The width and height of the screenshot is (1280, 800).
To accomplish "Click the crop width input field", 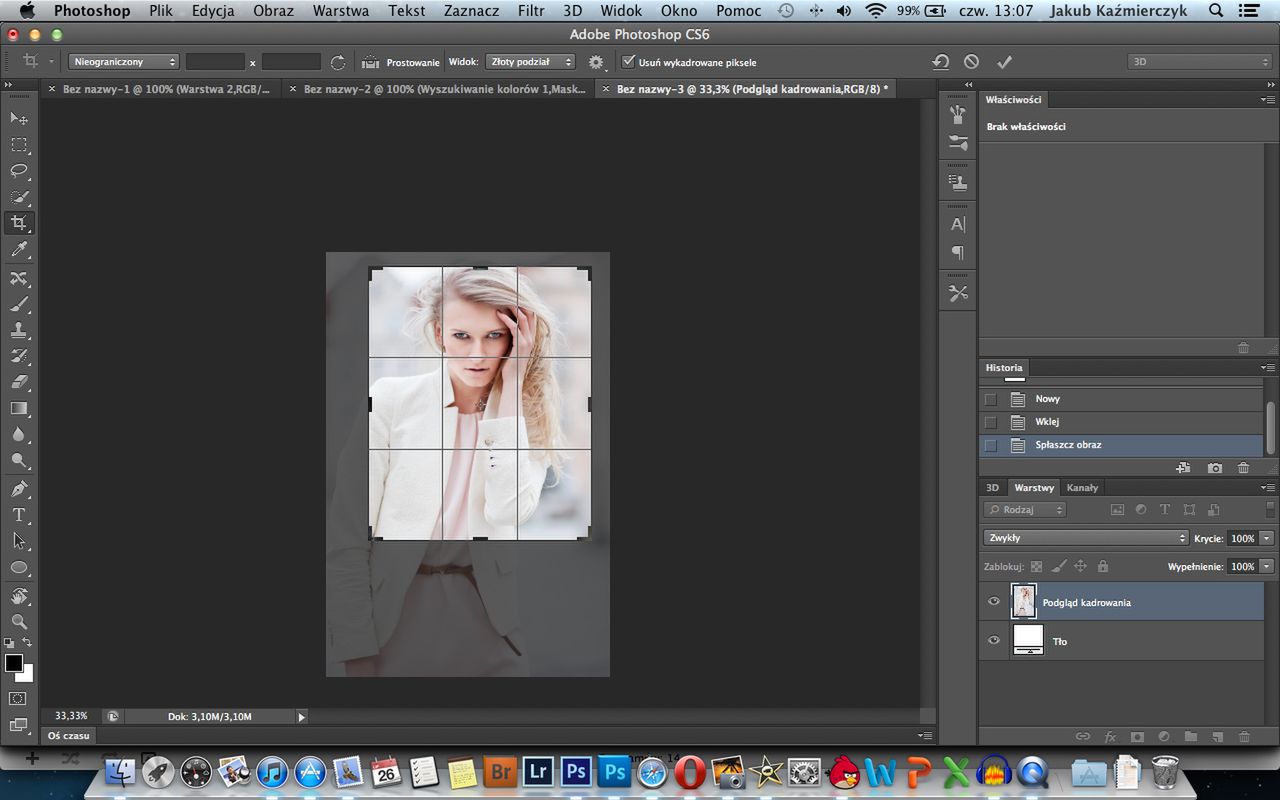I will coord(215,62).
